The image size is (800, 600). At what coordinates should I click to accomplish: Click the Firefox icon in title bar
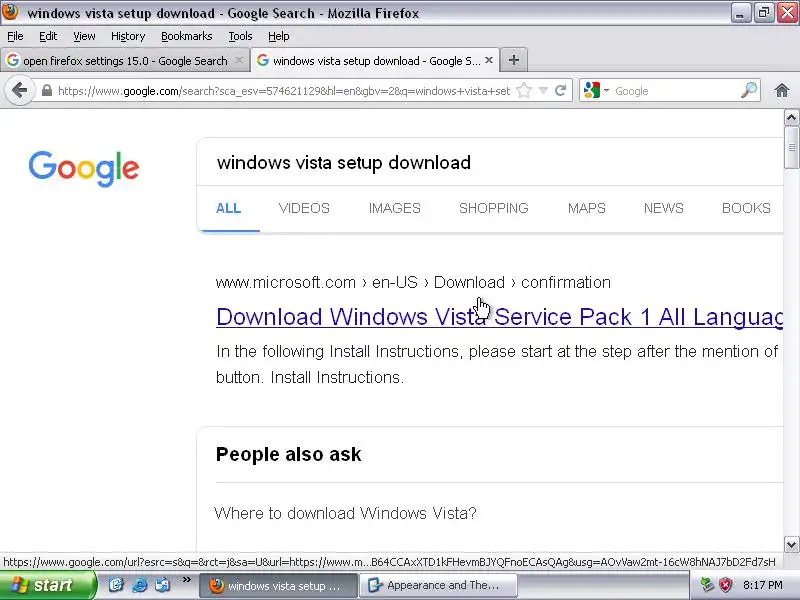(10, 12)
